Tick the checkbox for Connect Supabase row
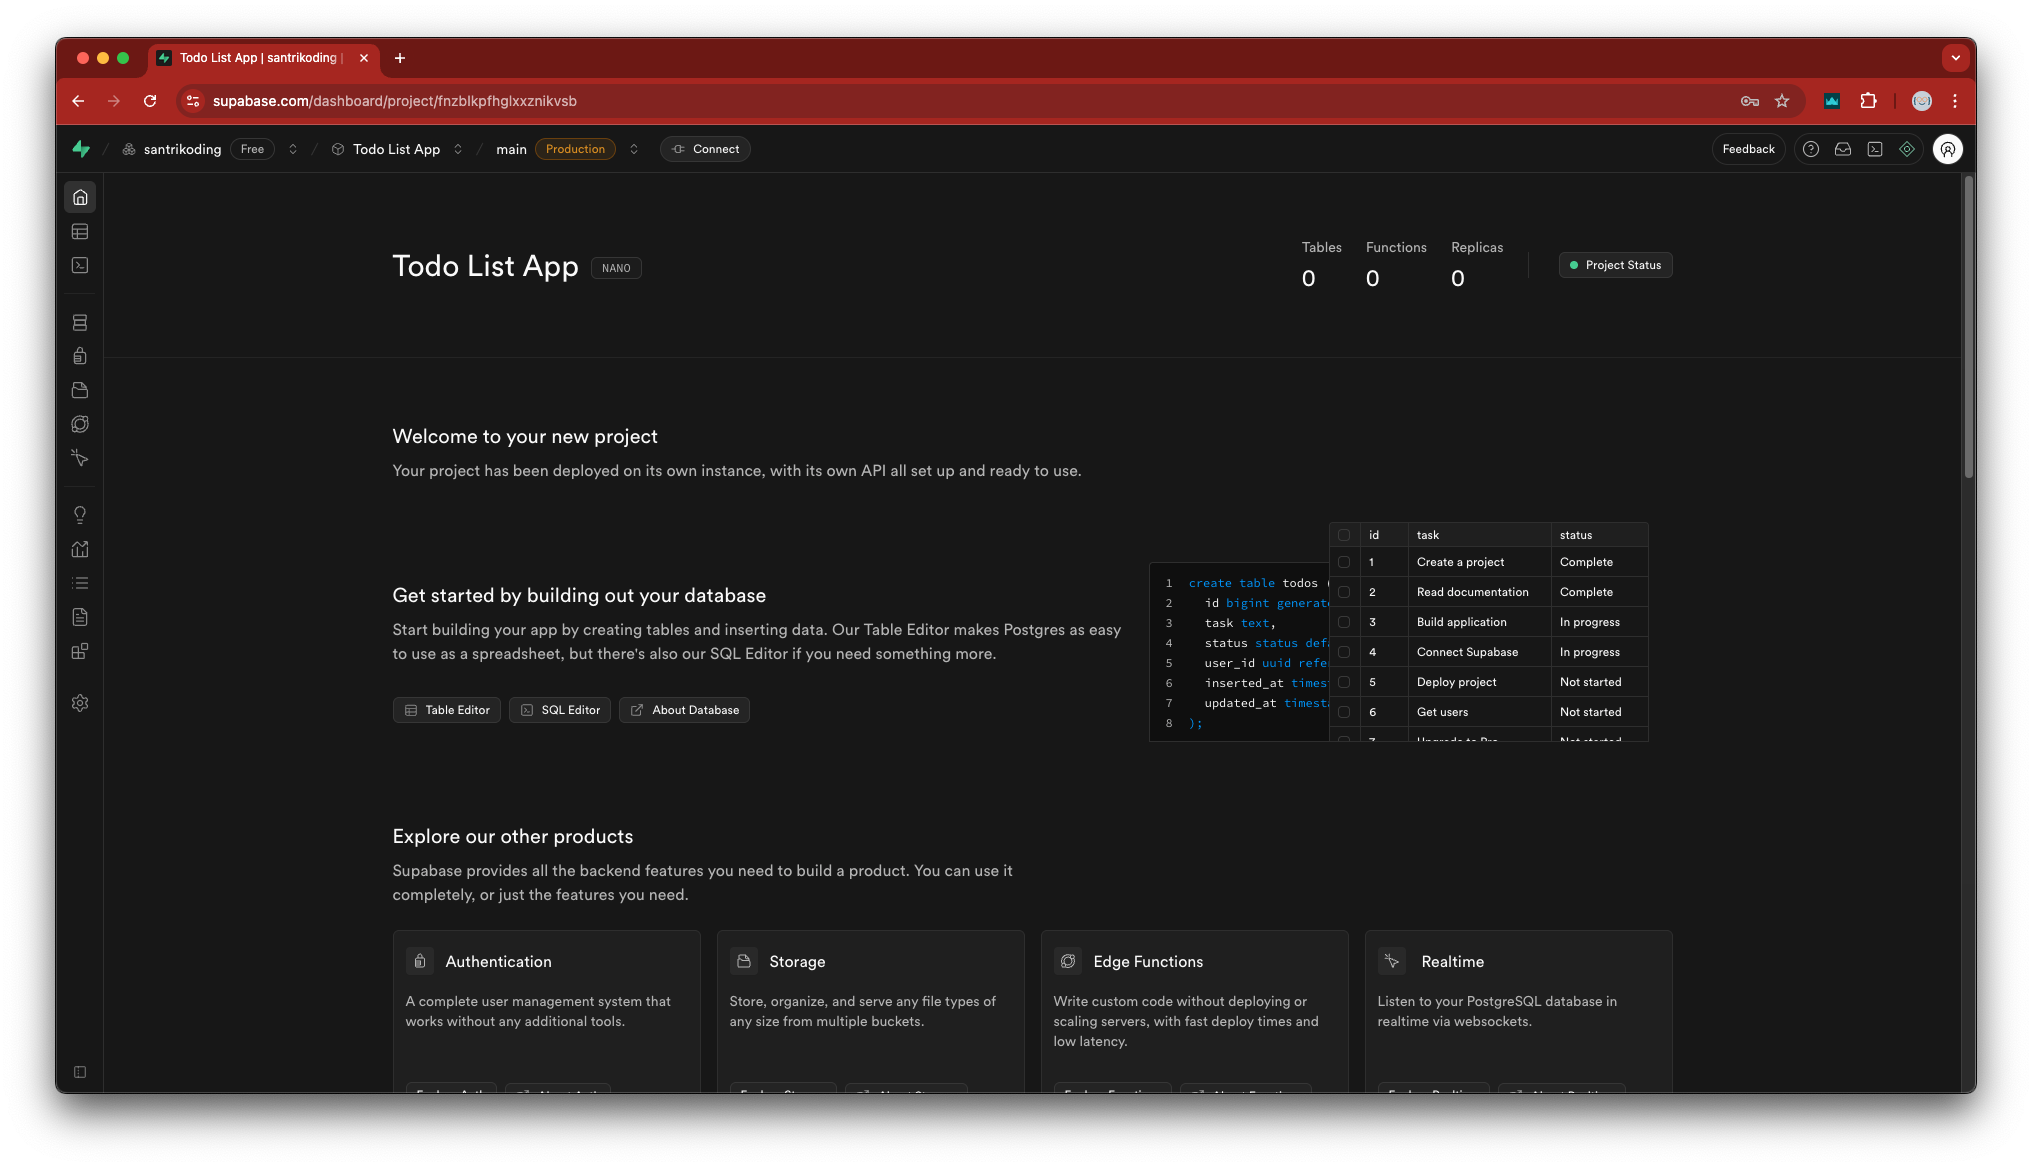Viewport: 2032px width, 1167px height. [x=1344, y=652]
